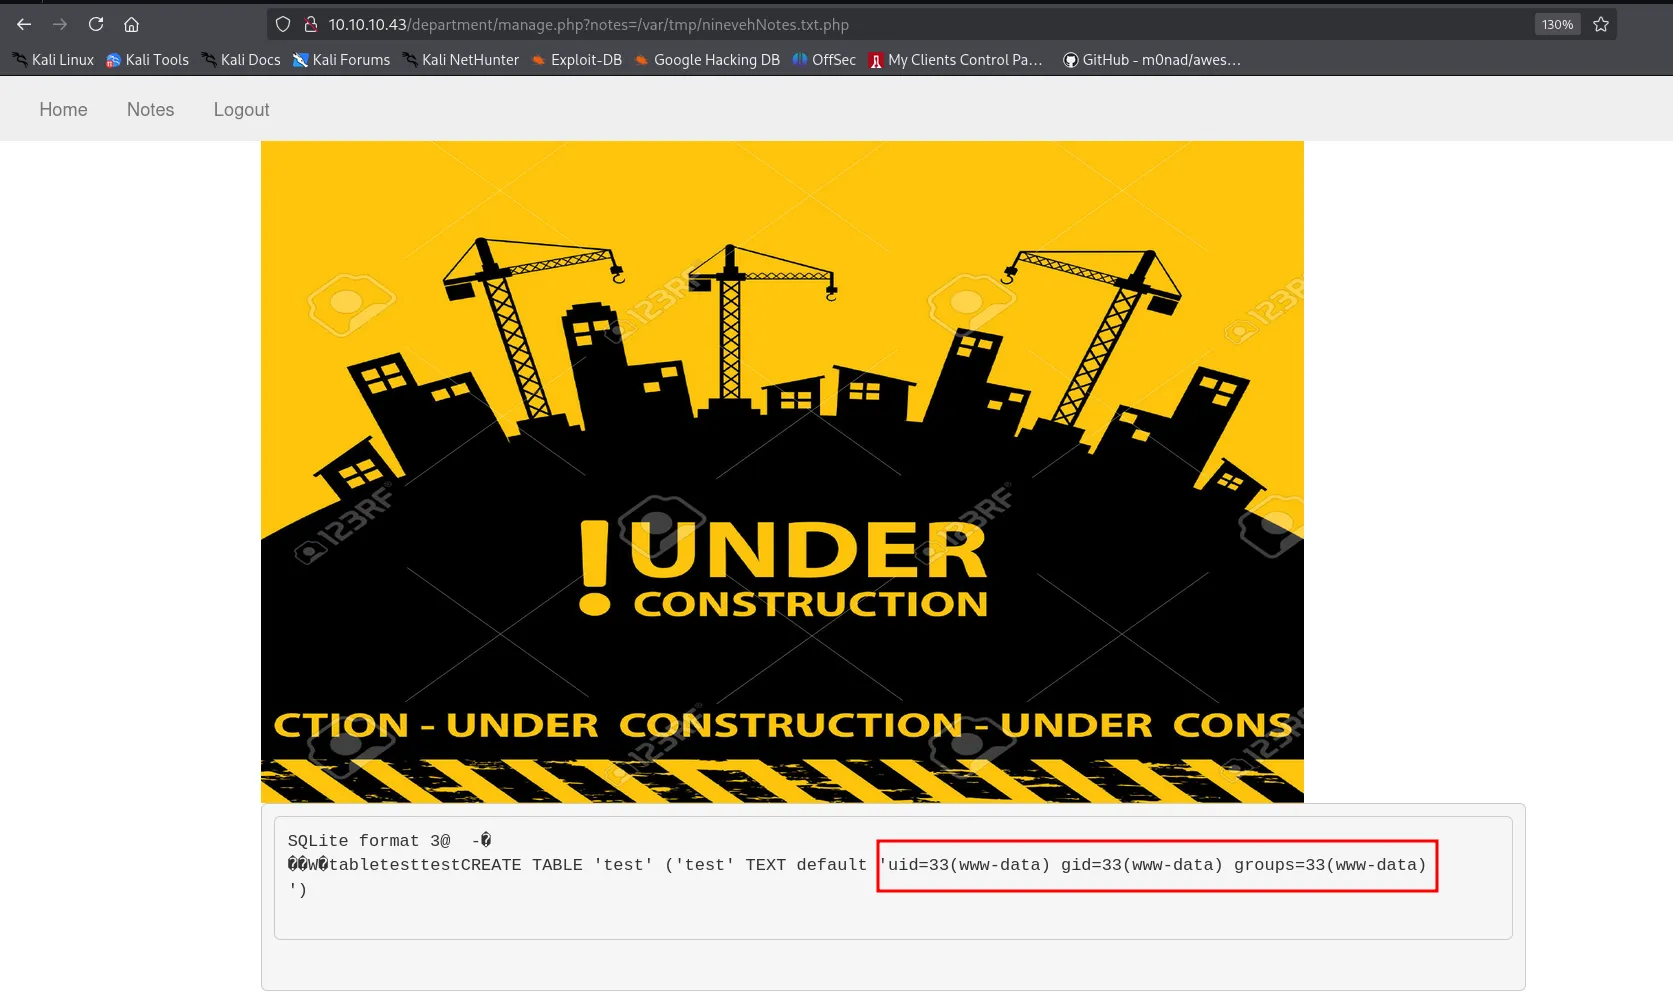Click the "CREATE TABLE 'test'" text
This screenshot has height=995, width=1673.
click(557, 865)
